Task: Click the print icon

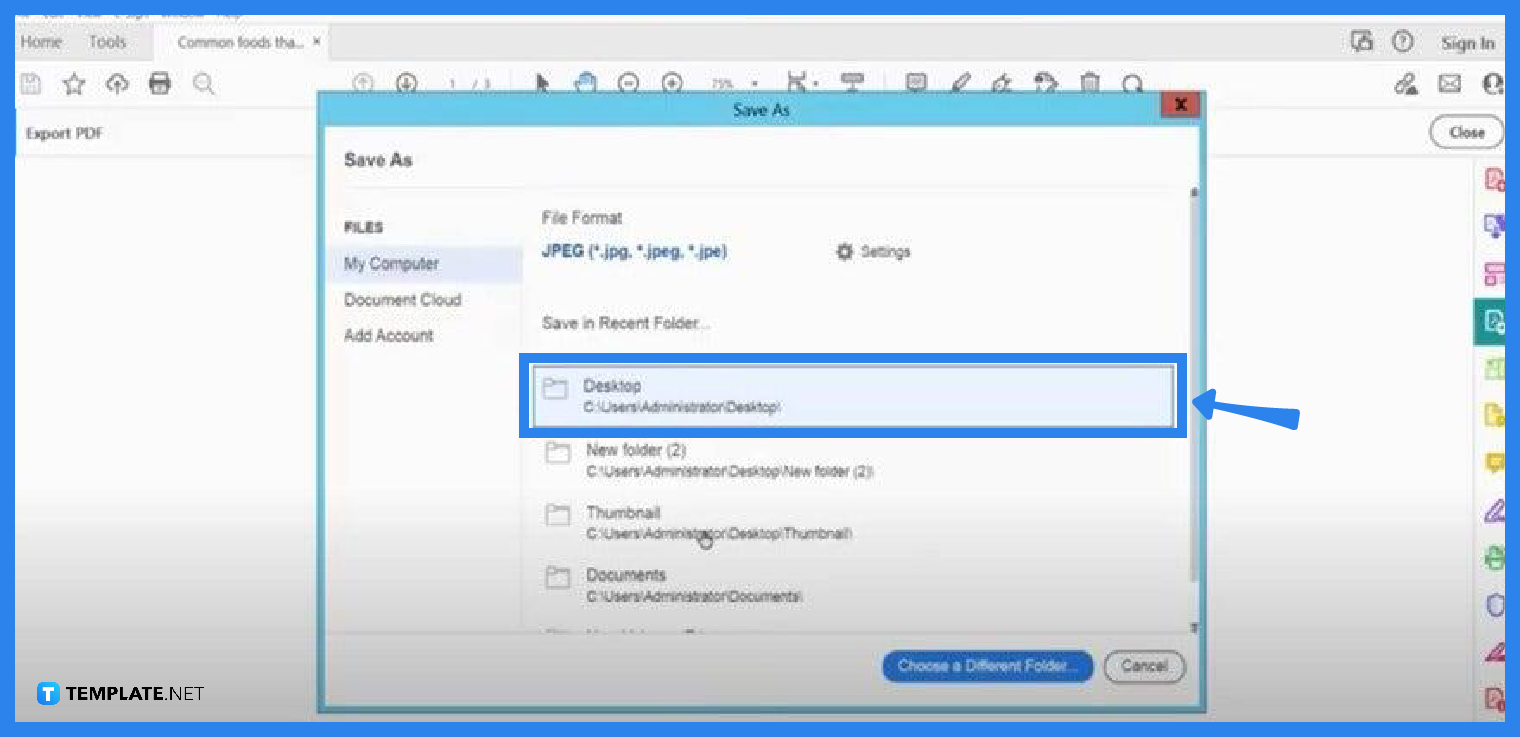Action: pos(160,84)
